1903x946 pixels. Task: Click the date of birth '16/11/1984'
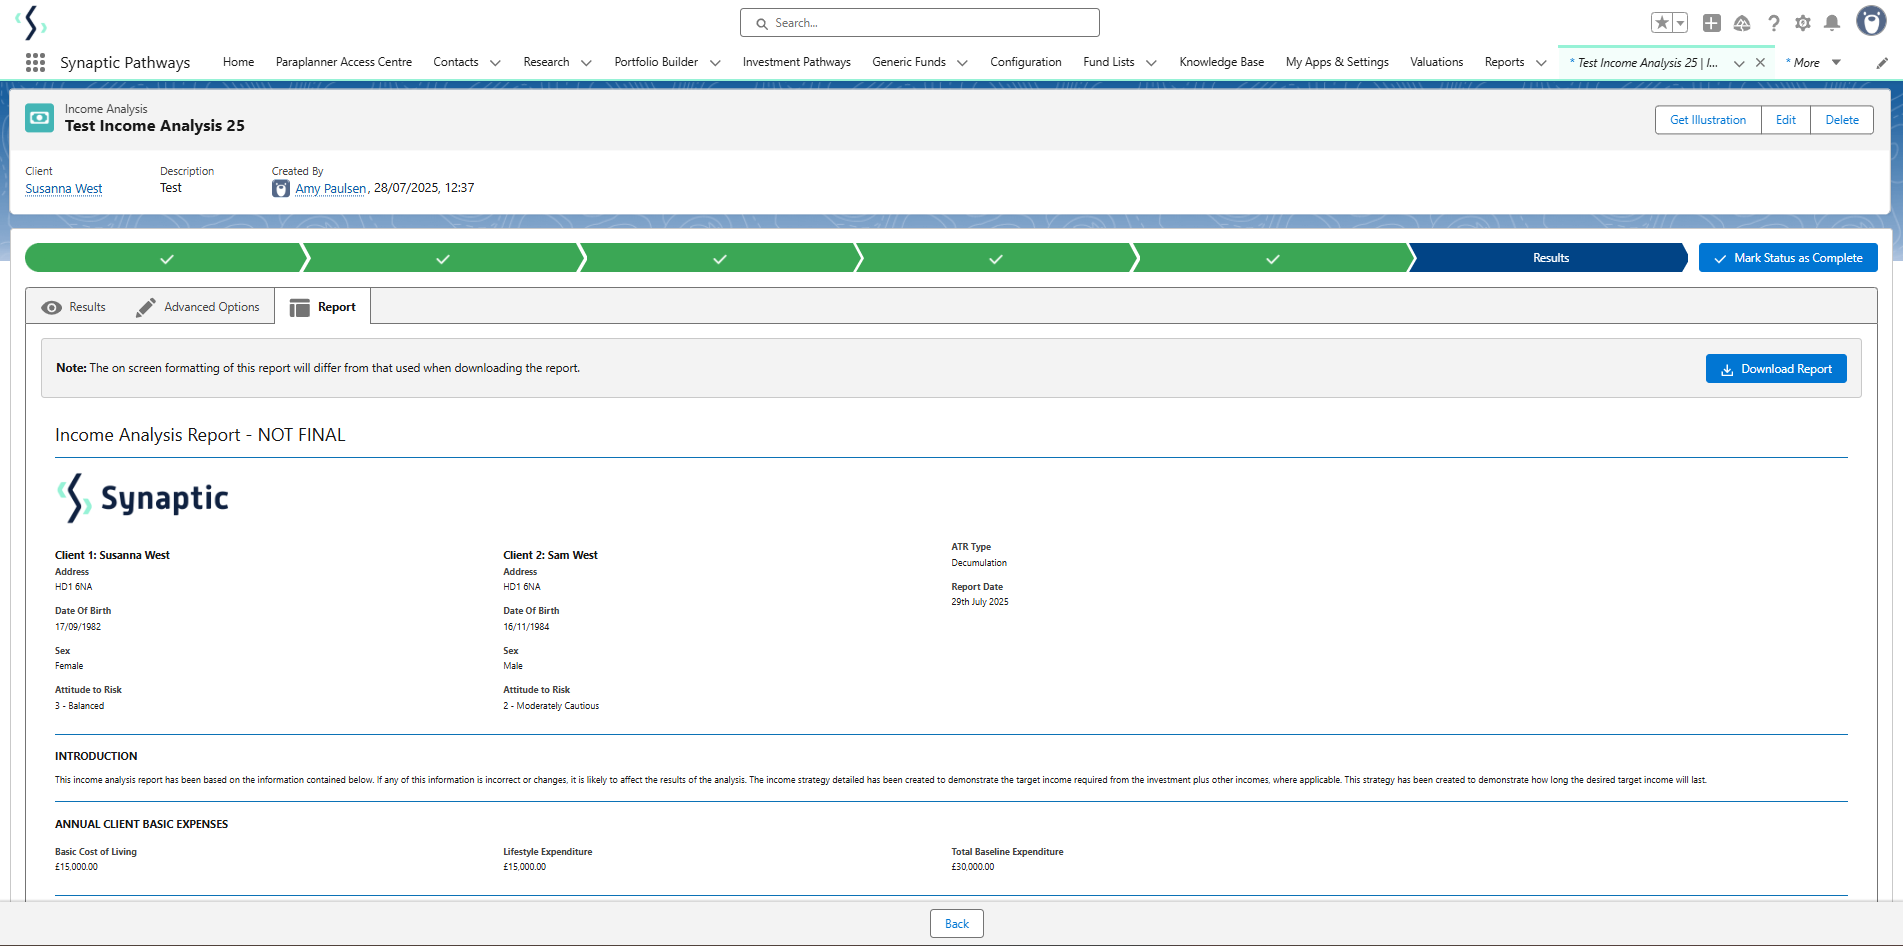coord(526,627)
